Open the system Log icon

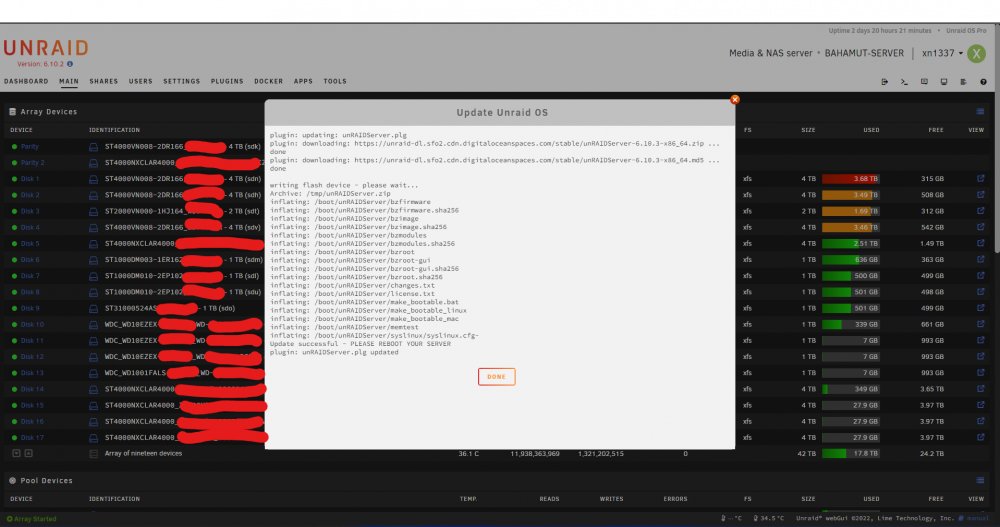click(964, 82)
